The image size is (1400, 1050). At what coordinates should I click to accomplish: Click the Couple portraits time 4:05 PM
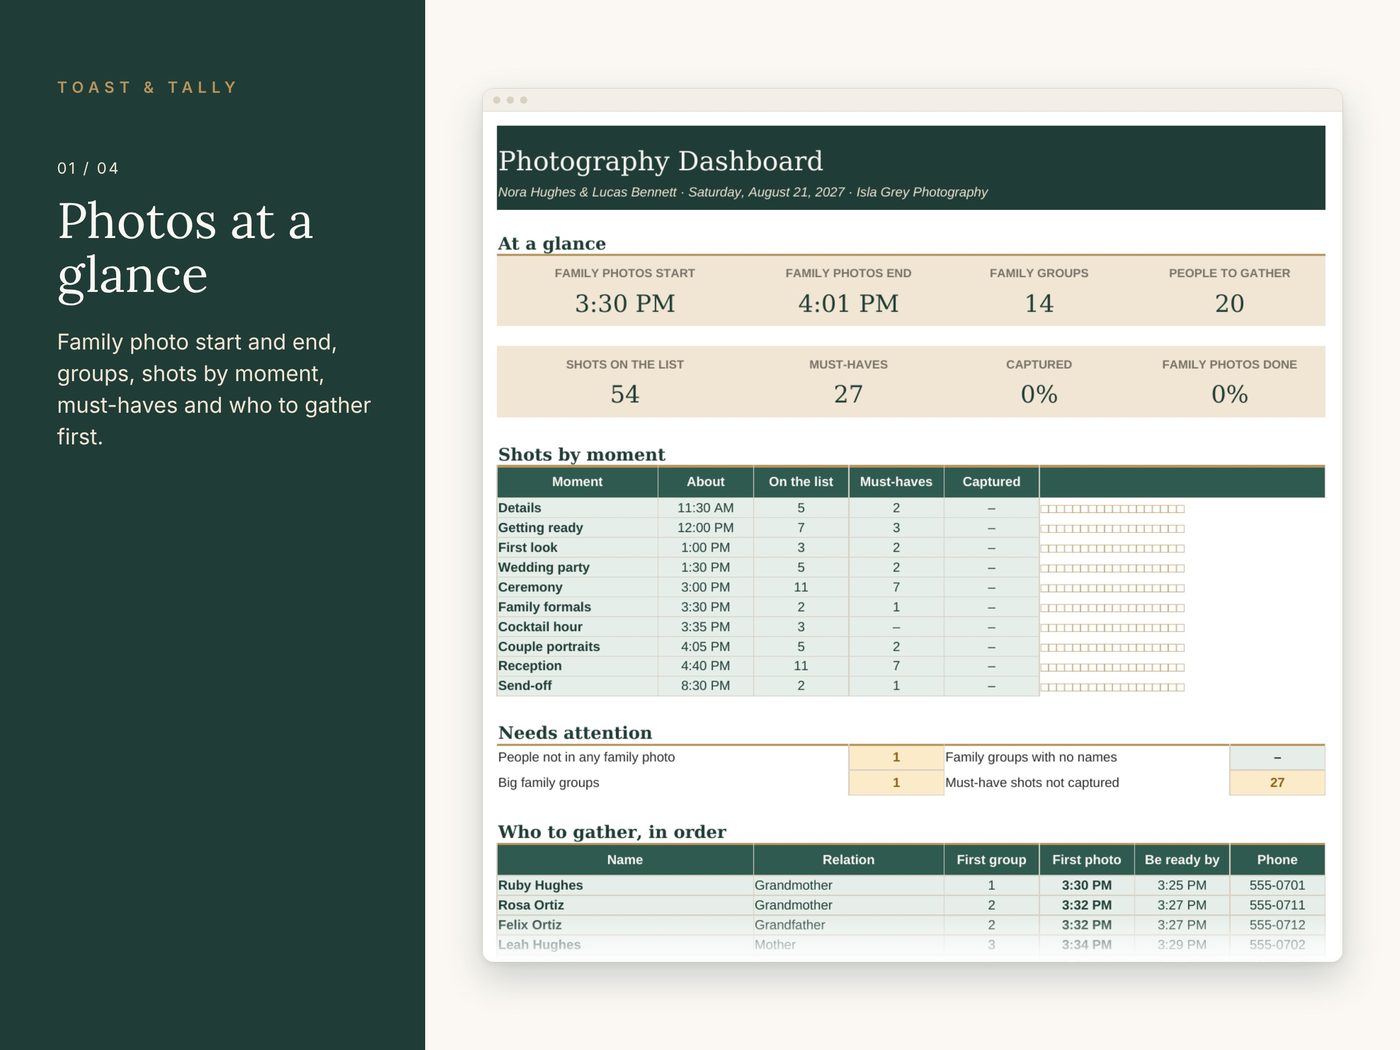(x=705, y=647)
